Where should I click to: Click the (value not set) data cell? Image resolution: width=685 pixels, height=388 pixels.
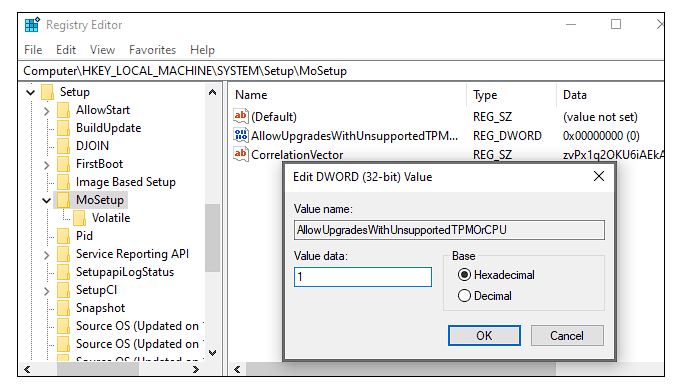600,117
